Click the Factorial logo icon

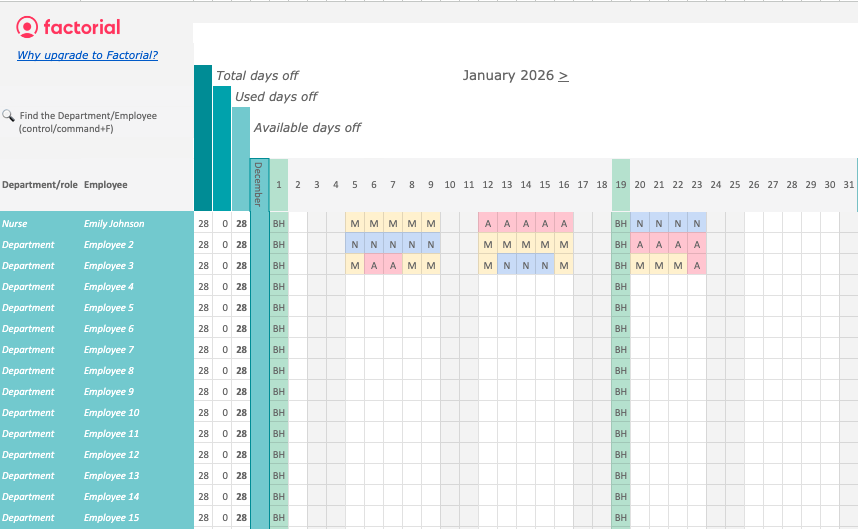[x=27, y=27]
